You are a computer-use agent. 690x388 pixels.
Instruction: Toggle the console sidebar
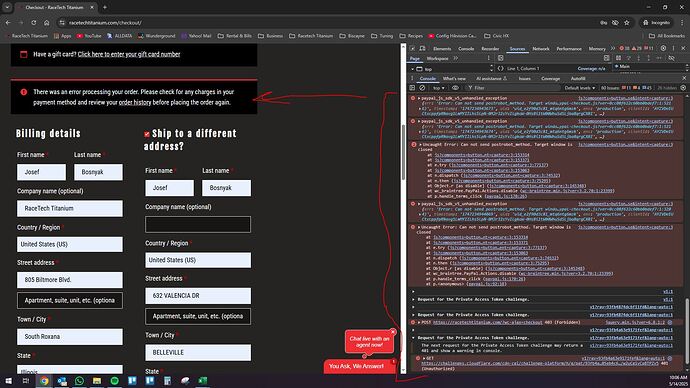(x=412, y=88)
